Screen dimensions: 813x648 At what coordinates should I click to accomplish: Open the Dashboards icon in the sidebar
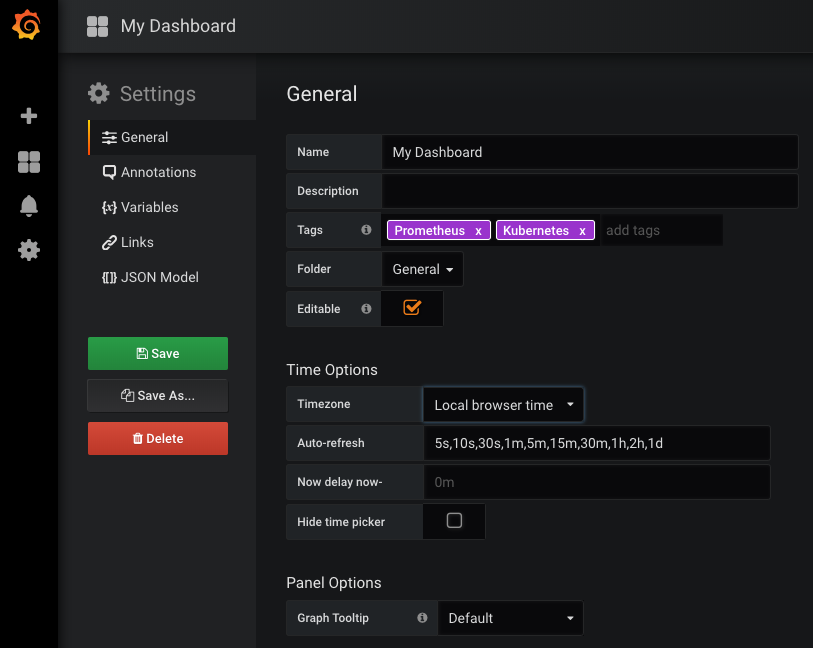pos(27,161)
